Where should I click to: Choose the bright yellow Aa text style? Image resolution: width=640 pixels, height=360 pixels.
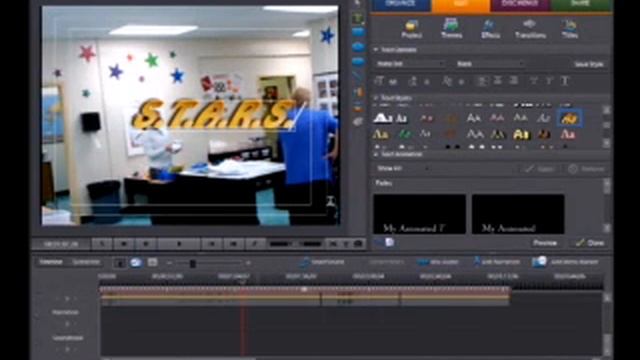point(521,134)
